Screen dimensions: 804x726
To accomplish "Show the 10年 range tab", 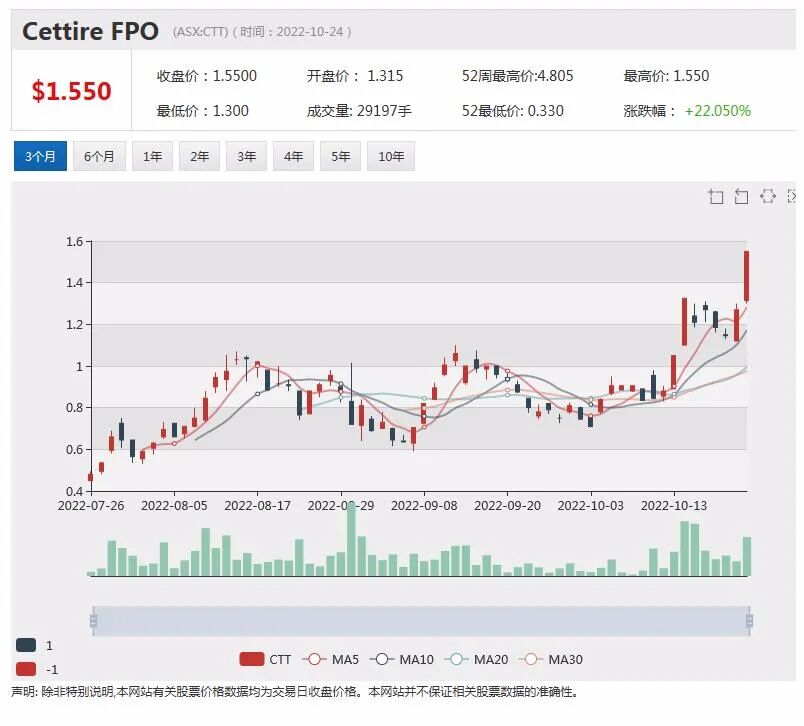I will [391, 156].
